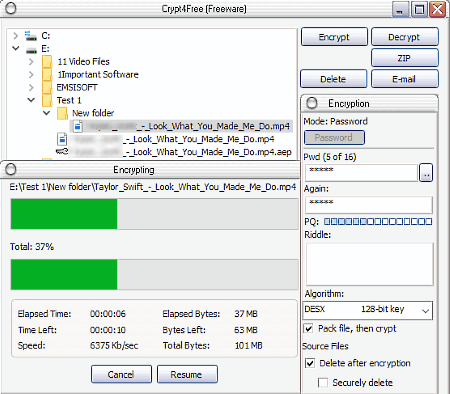Image resolution: width=450 pixels, height=394 pixels.
Task: Click the 11 Video Files folder icon
Action: click(x=47, y=62)
